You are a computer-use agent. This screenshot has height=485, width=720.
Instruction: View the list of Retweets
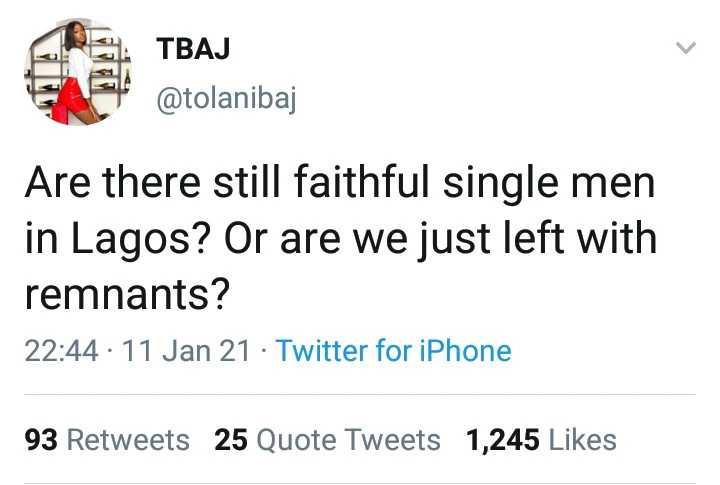(x=106, y=440)
